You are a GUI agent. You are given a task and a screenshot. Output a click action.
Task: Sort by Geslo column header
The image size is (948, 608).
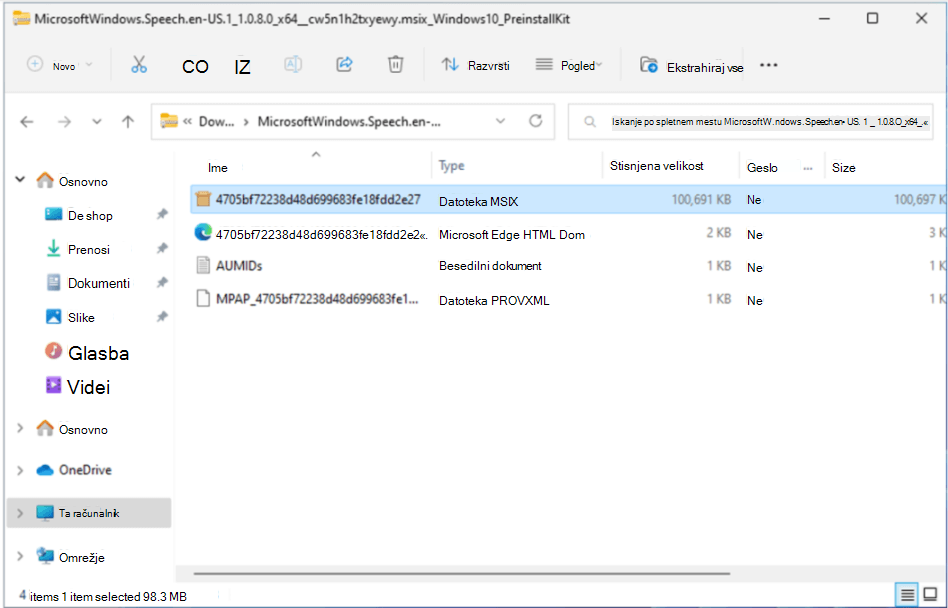[x=762, y=168]
